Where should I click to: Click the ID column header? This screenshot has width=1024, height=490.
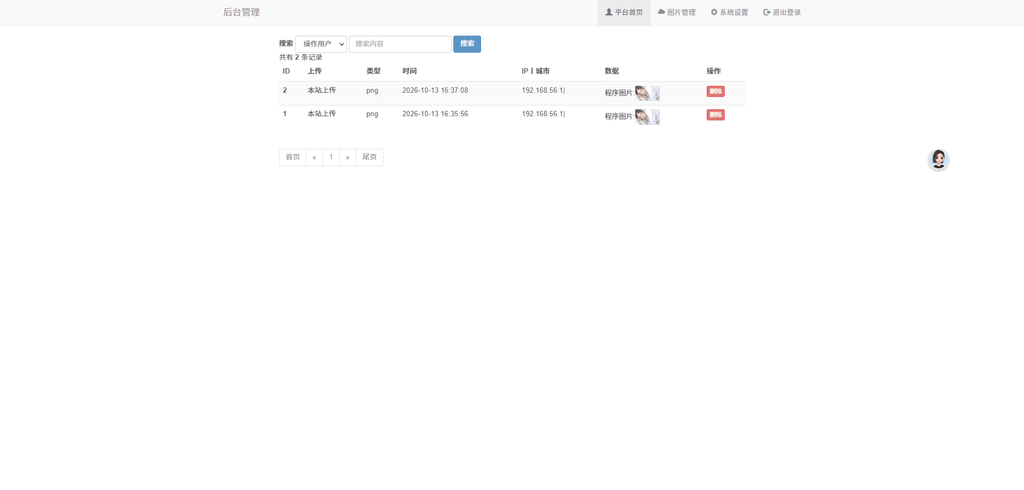[286, 71]
